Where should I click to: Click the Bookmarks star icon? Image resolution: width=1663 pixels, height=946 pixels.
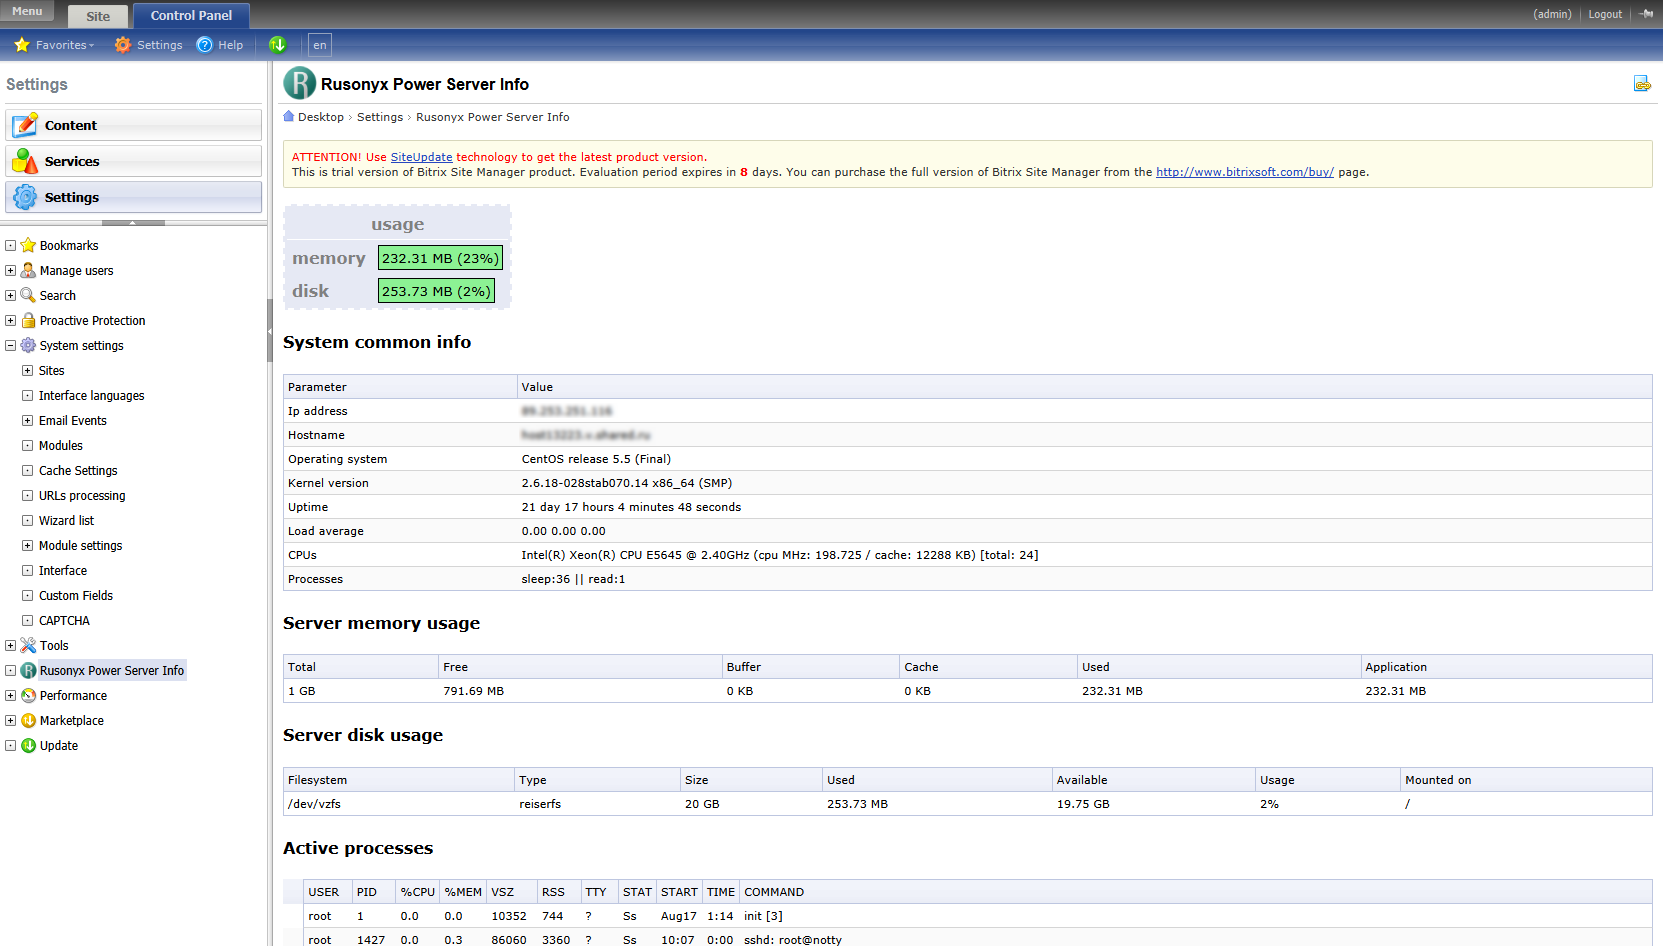27,245
